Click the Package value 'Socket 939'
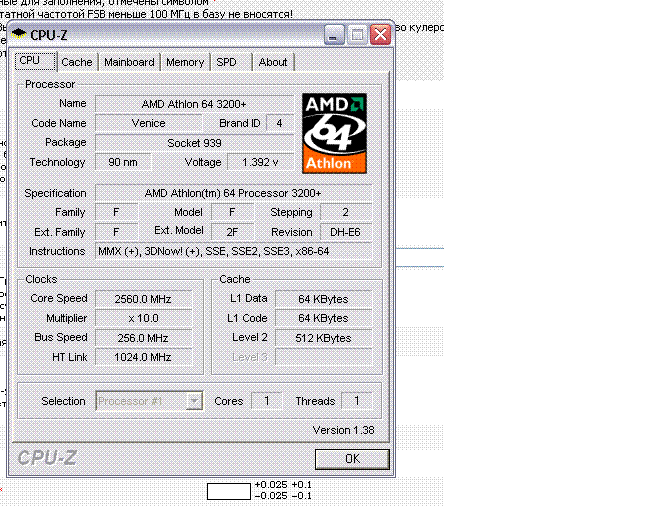 pyautogui.click(x=194, y=143)
